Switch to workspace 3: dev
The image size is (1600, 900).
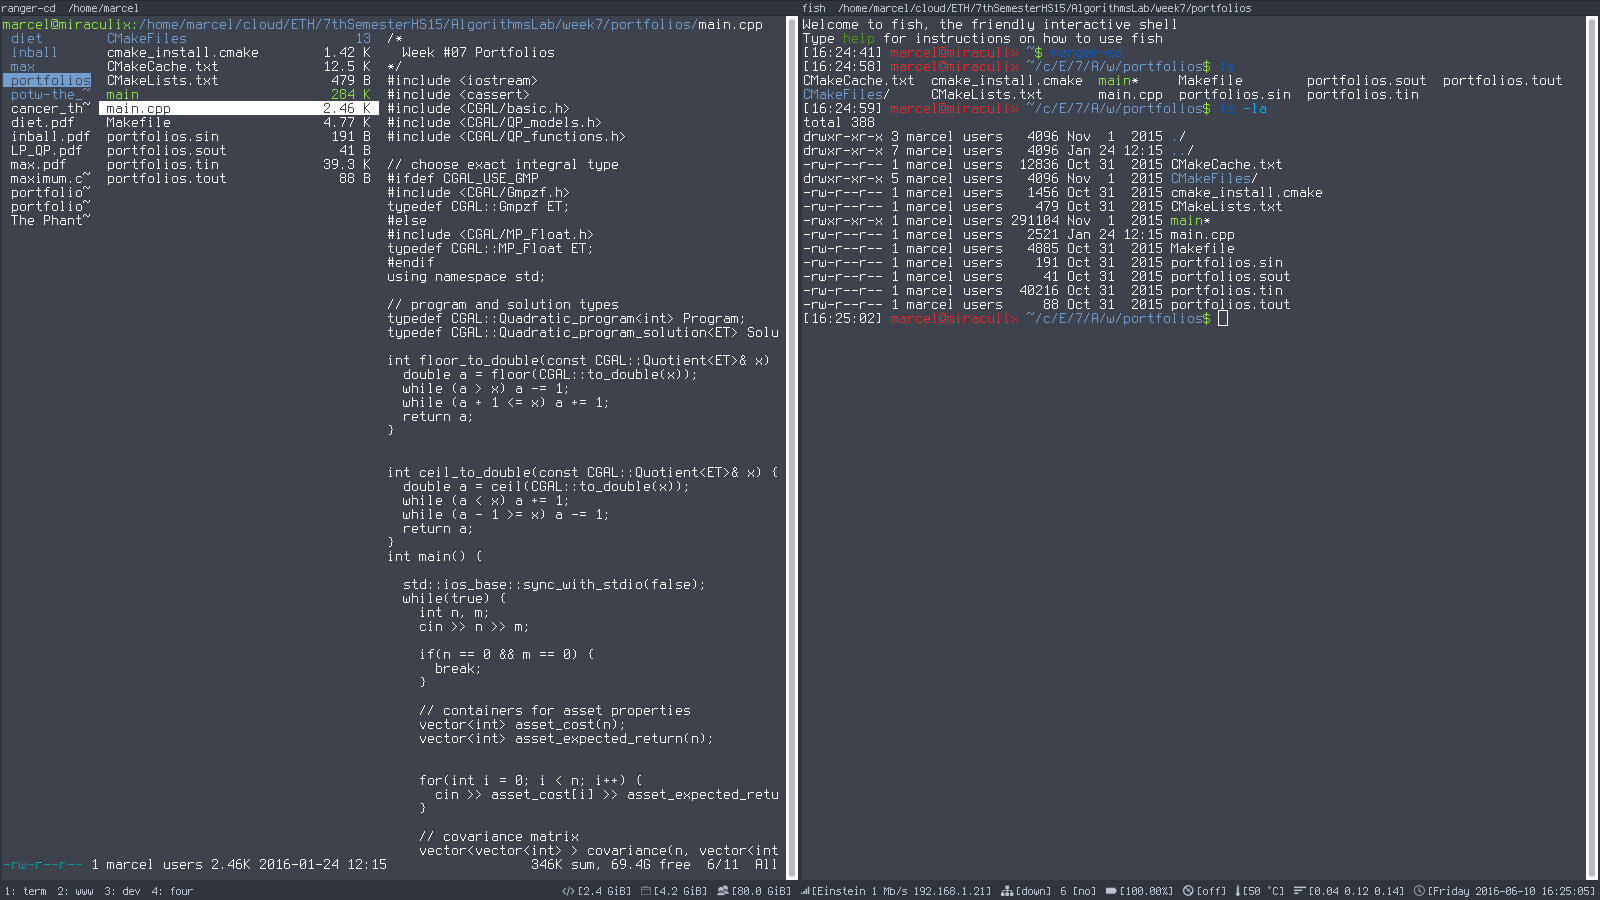click(122, 891)
